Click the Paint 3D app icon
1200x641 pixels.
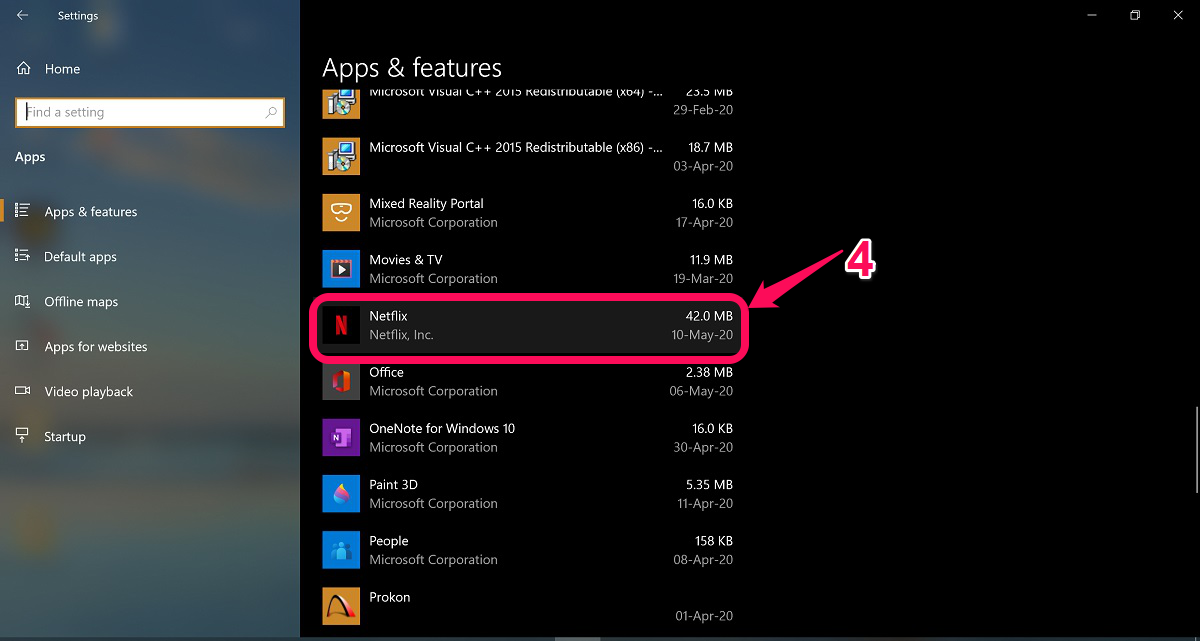point(341,493)
